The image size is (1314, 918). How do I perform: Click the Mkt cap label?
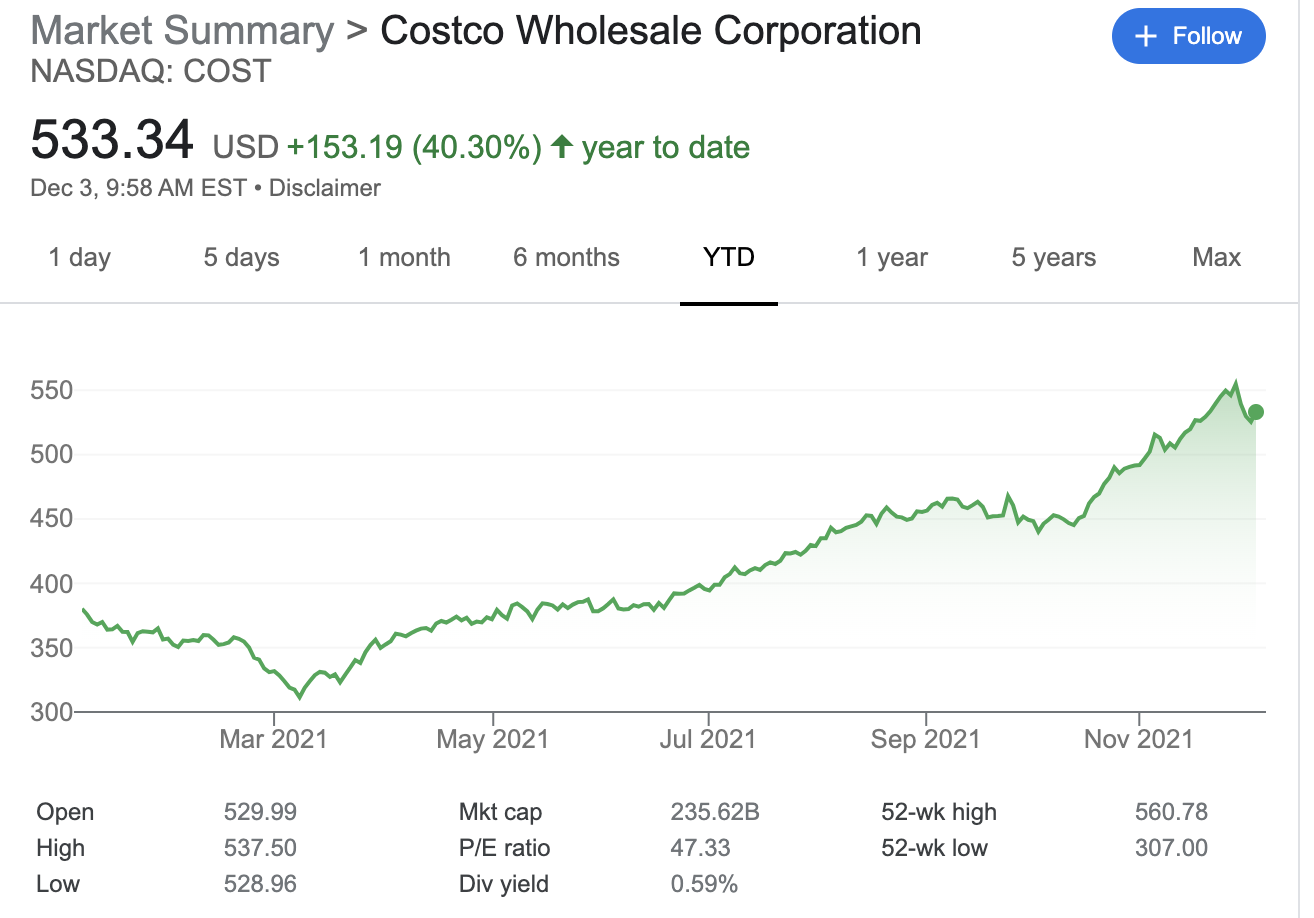pos(500,812)
